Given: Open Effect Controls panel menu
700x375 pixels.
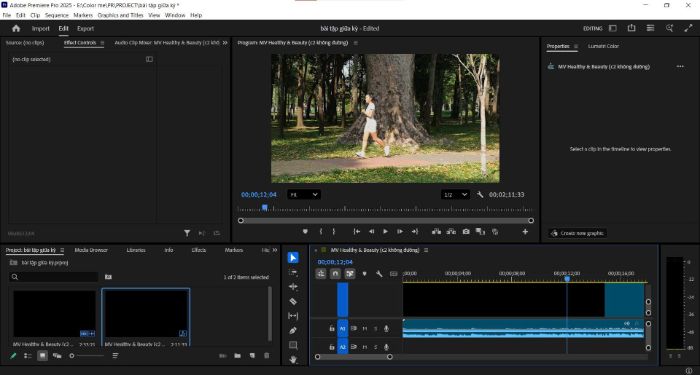Looking at the screenshot, I should 102,43.
